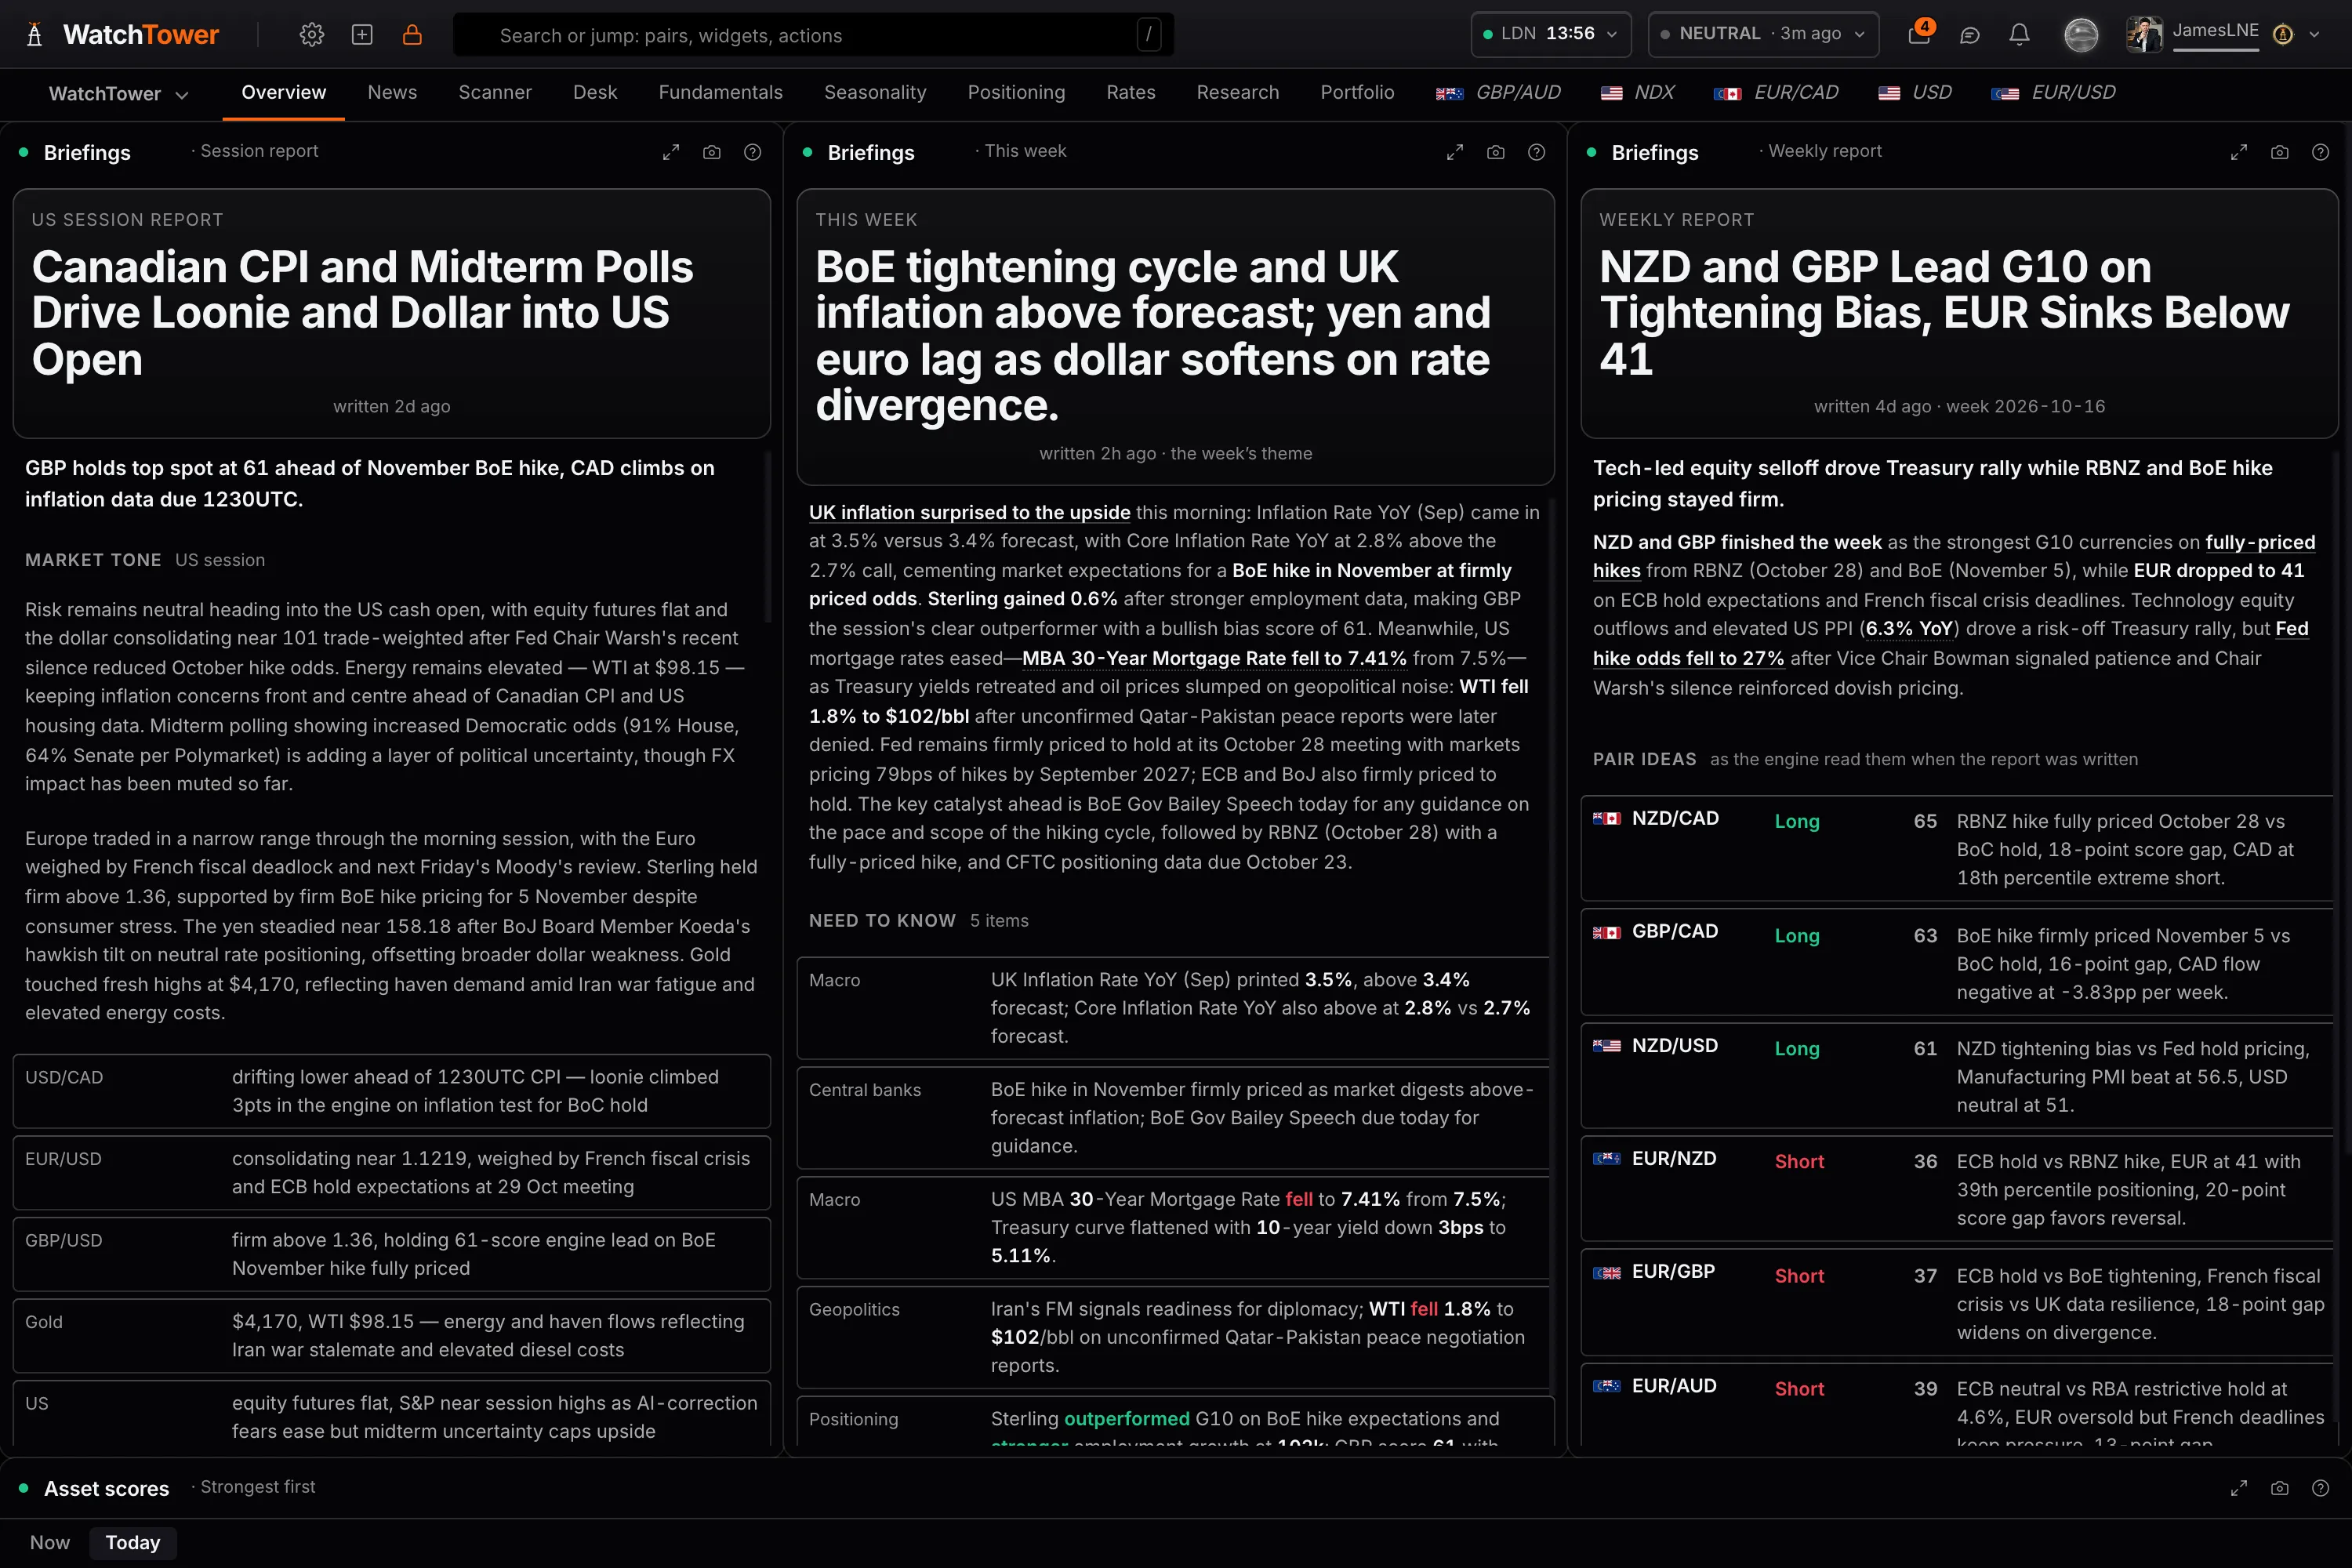Take snapshot of Asset scores panel
The height and width of the screenshot is (1568, 2352).
click(x=2280, y=1488)
